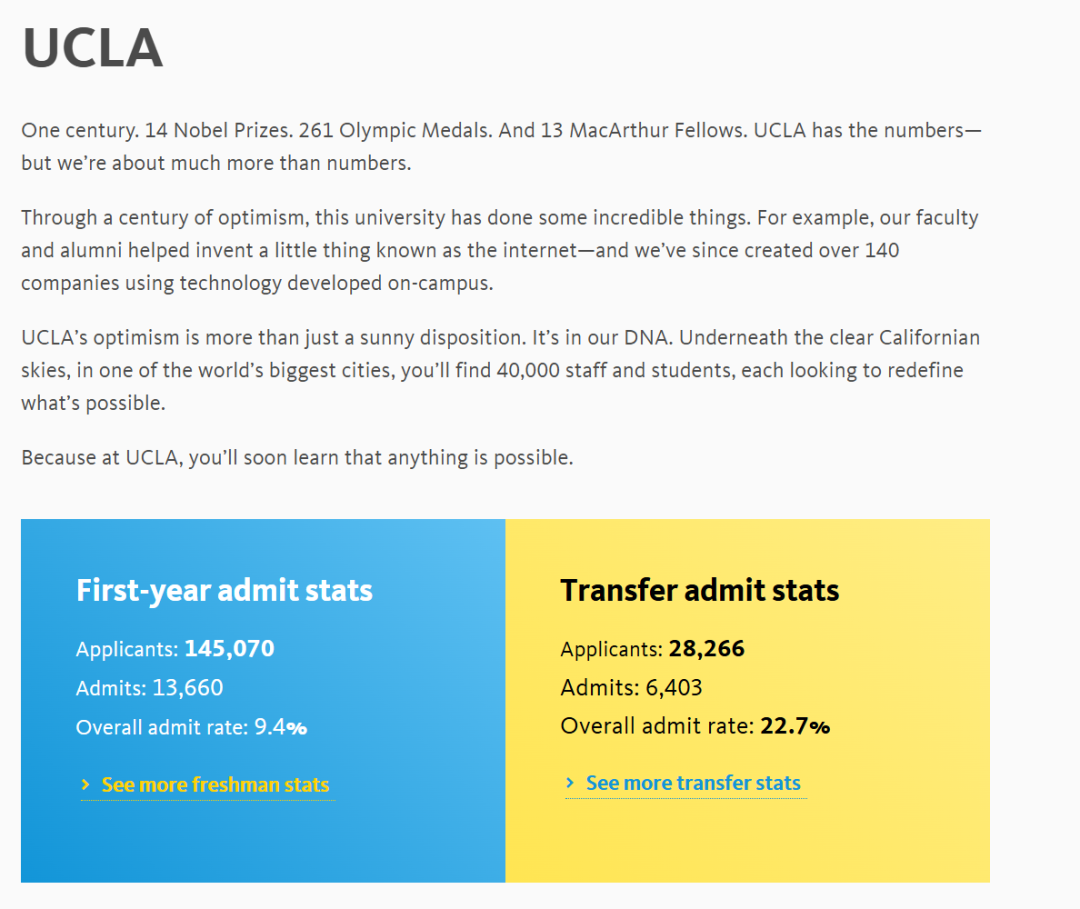Click the first-year admits figure 13,660
This screenshot has height=909, width=1080.
click(x=188, y=688)
